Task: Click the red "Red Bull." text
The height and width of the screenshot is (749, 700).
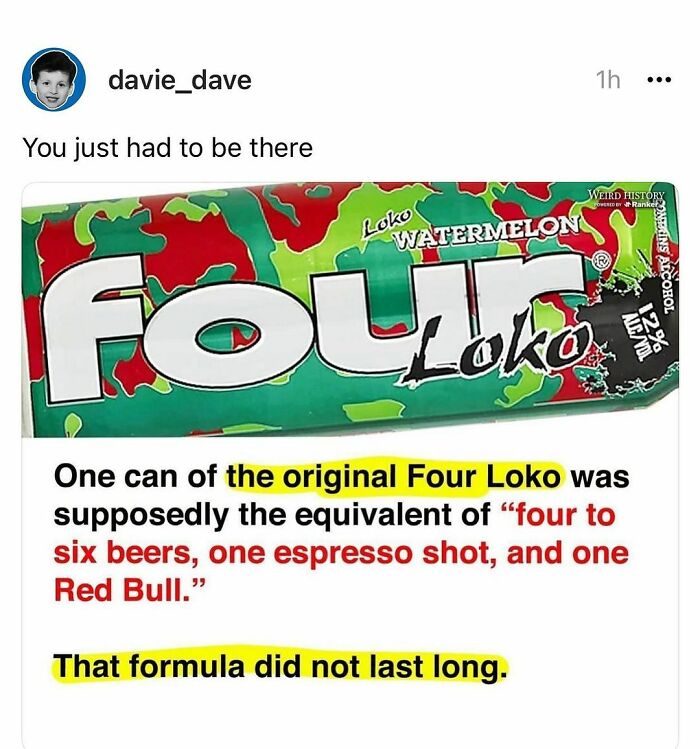Action: pos(130,590)
